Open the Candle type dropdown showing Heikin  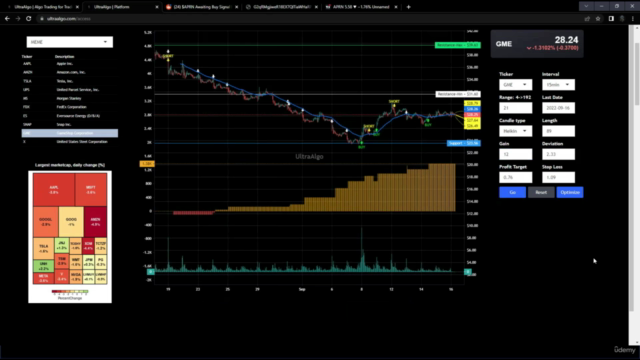pos(516,131)
